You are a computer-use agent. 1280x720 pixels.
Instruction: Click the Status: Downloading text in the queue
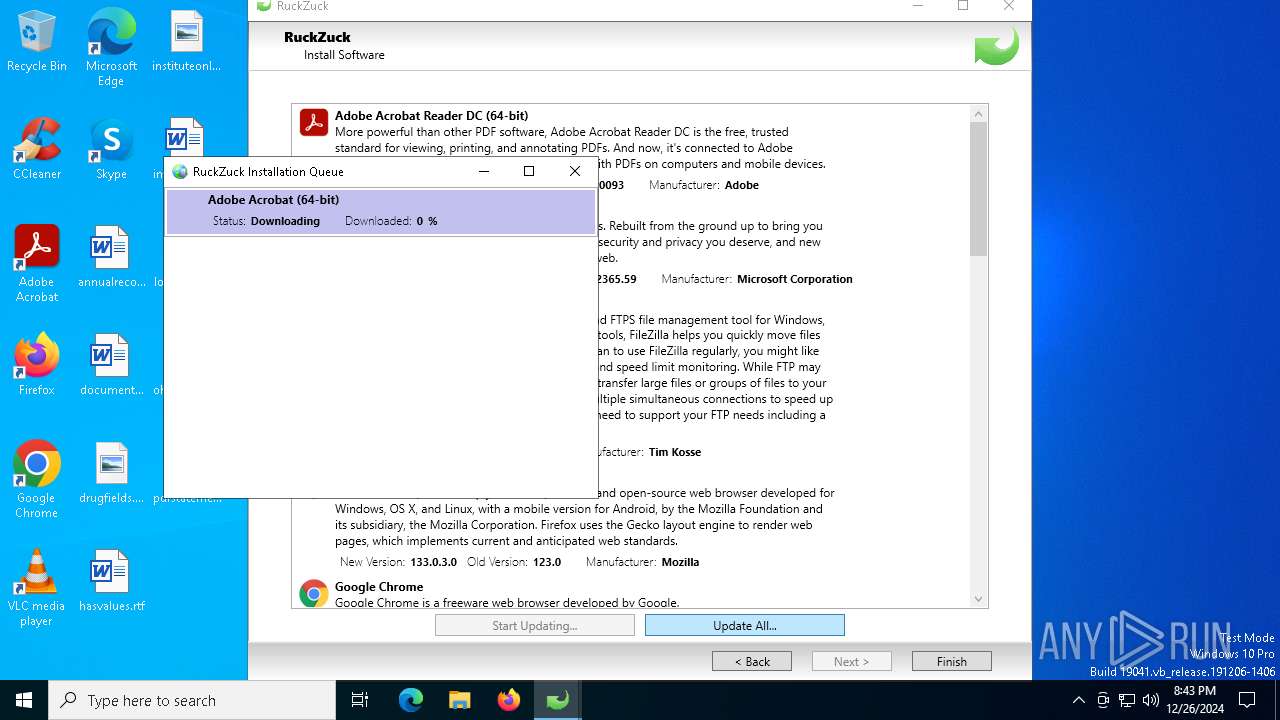point(266,221)
